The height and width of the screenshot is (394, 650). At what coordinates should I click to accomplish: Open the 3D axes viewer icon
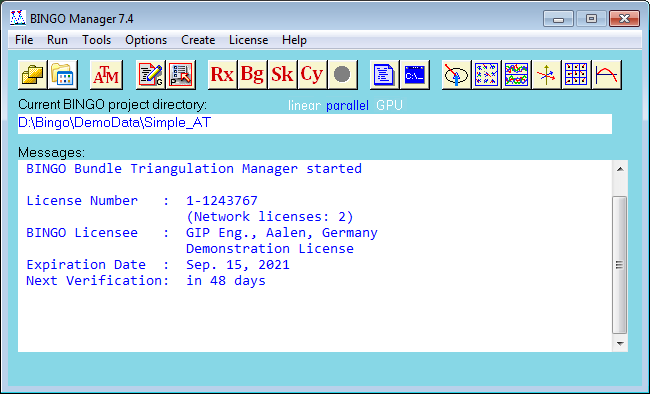(546, 75)
